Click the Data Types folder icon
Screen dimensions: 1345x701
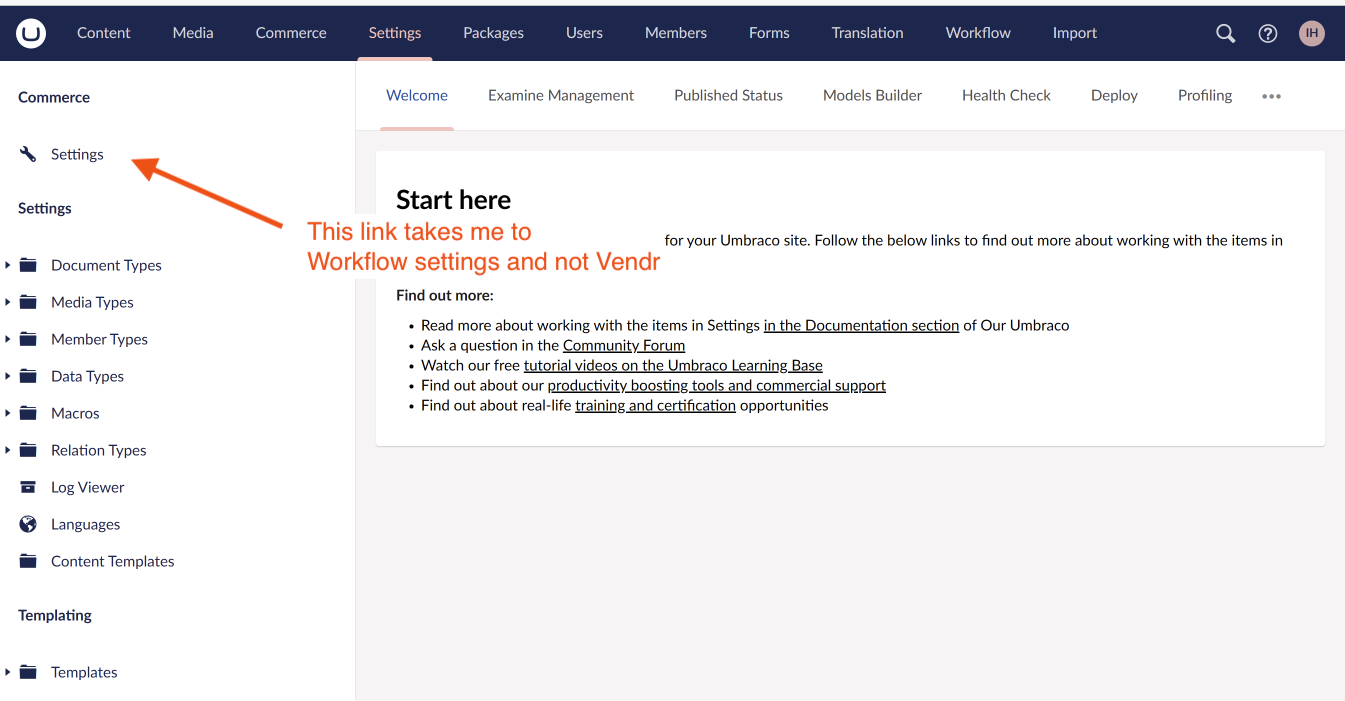click(28, 376)
